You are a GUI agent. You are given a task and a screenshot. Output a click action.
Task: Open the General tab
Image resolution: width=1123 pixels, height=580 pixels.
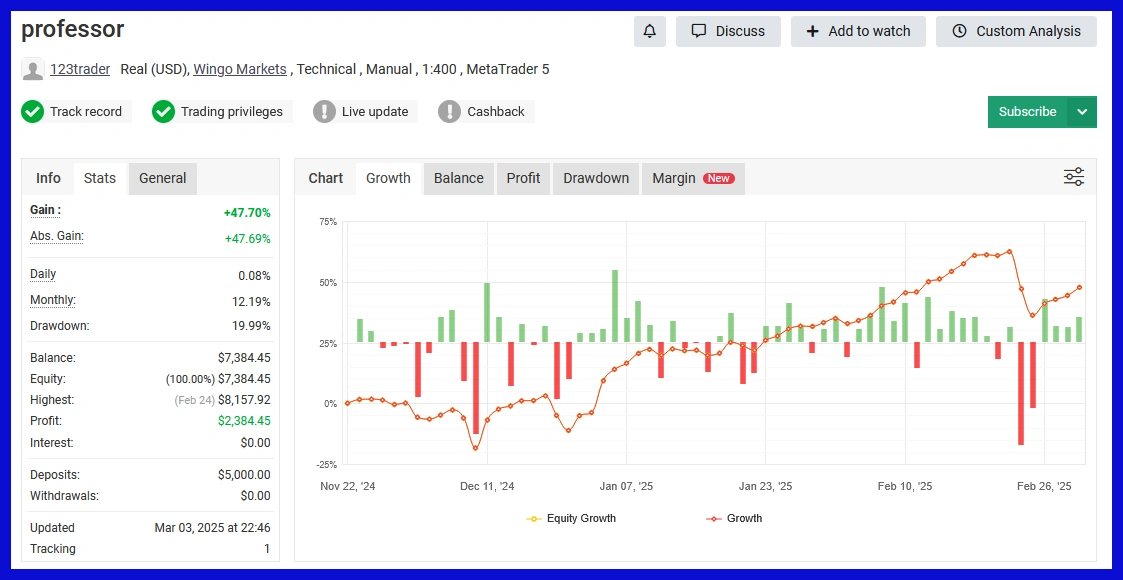[x=162, y=178]
